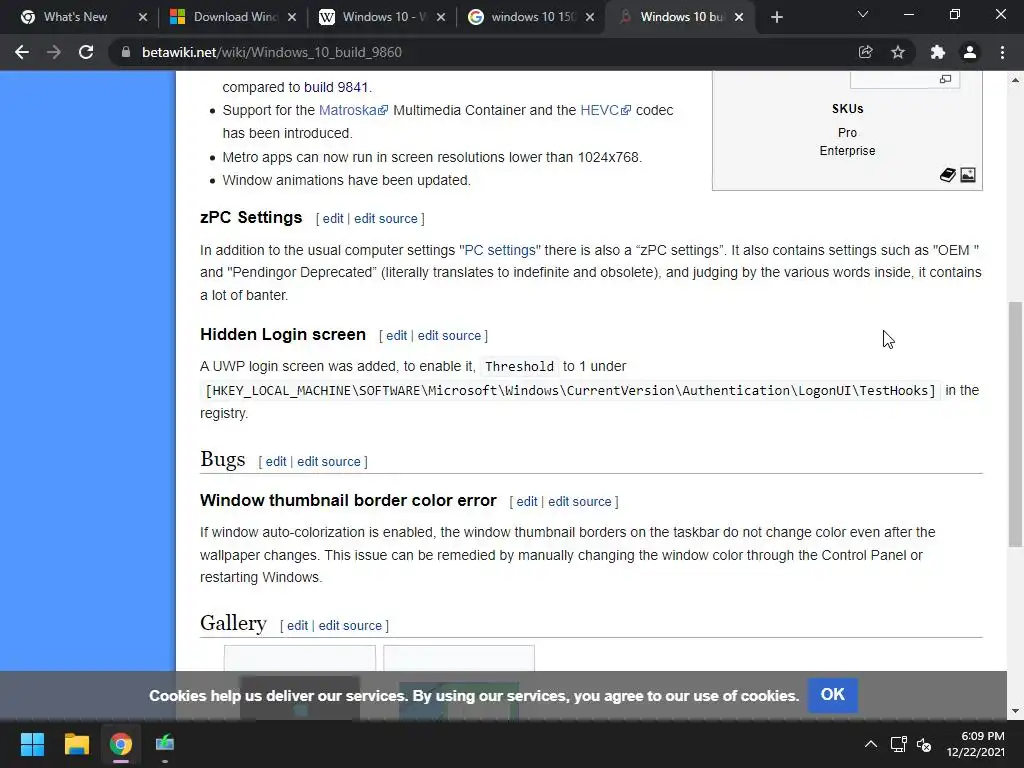Follow the PC settings link
The width and height of the screenshot is (1024, 768).
(500, 250)
